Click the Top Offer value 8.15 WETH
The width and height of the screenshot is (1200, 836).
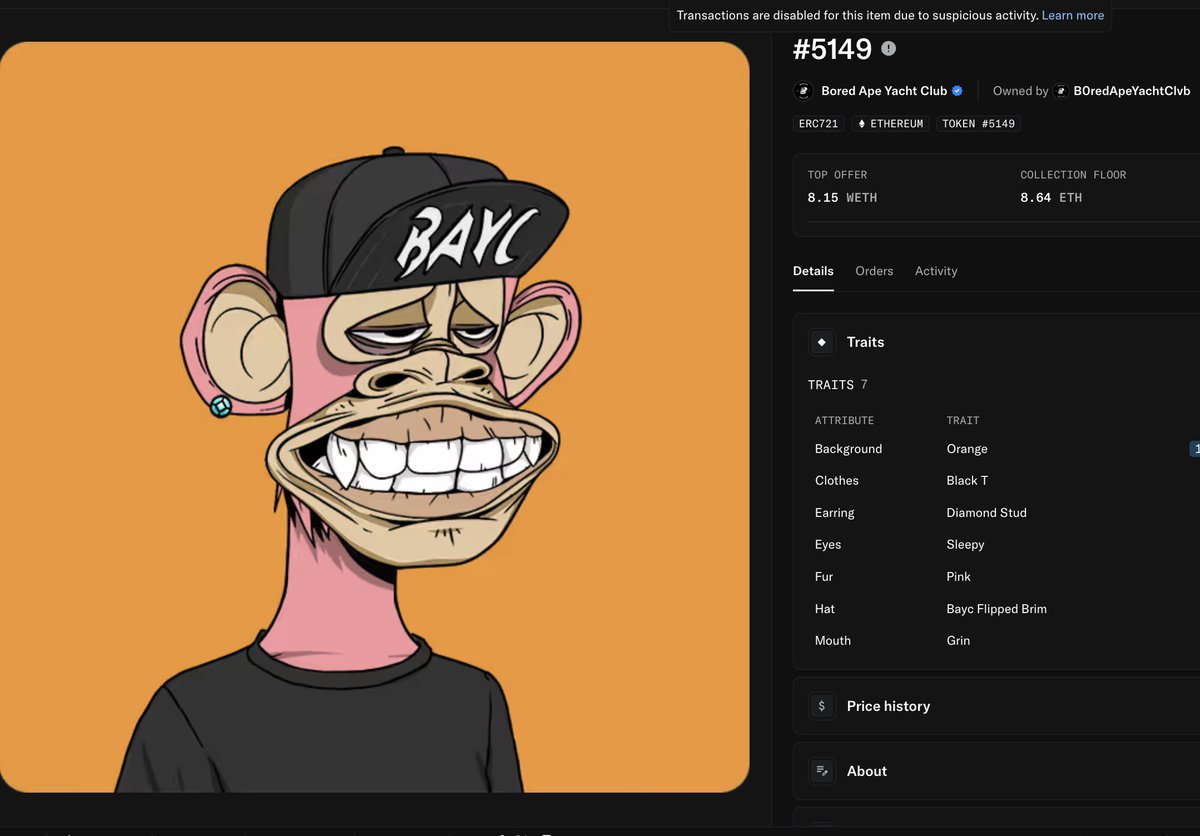842,198
